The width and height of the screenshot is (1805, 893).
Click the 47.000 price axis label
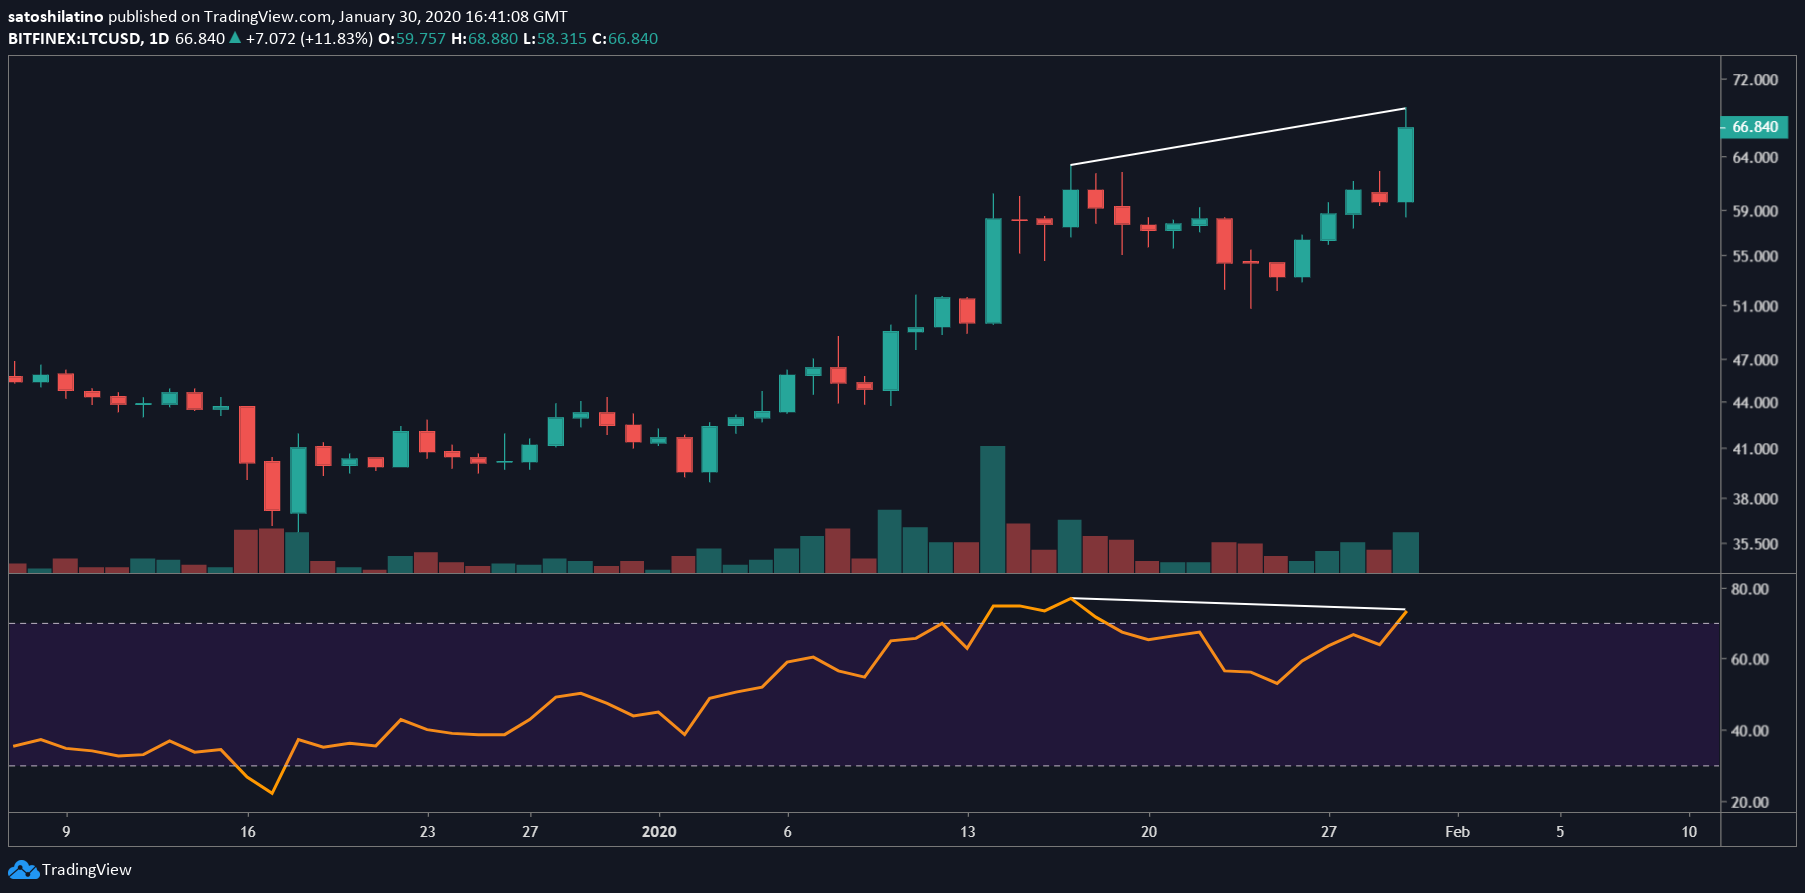1755,360
